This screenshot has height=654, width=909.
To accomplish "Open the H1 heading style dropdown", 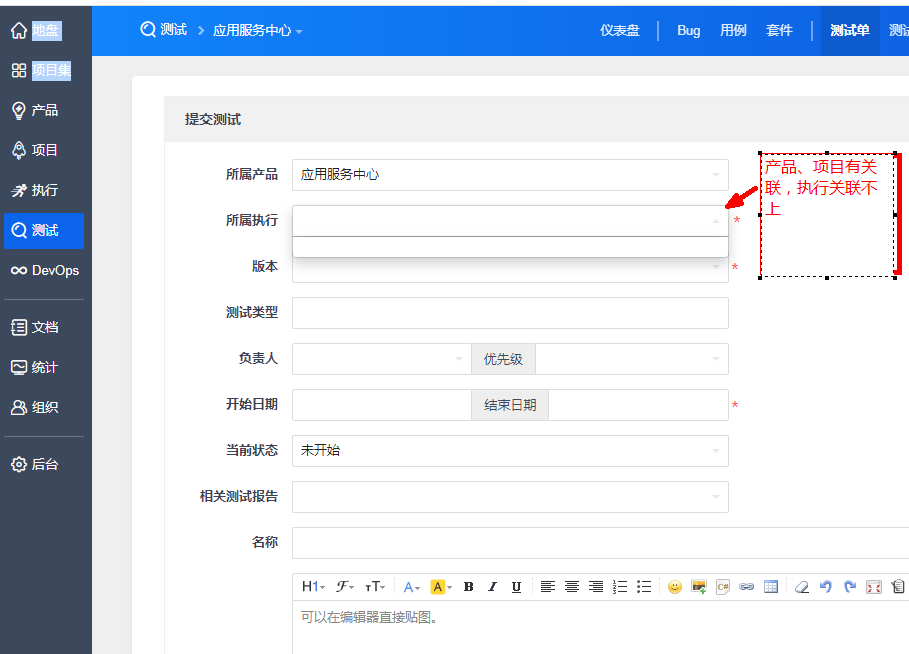I will pyautogui.click(x=313, y=587).
